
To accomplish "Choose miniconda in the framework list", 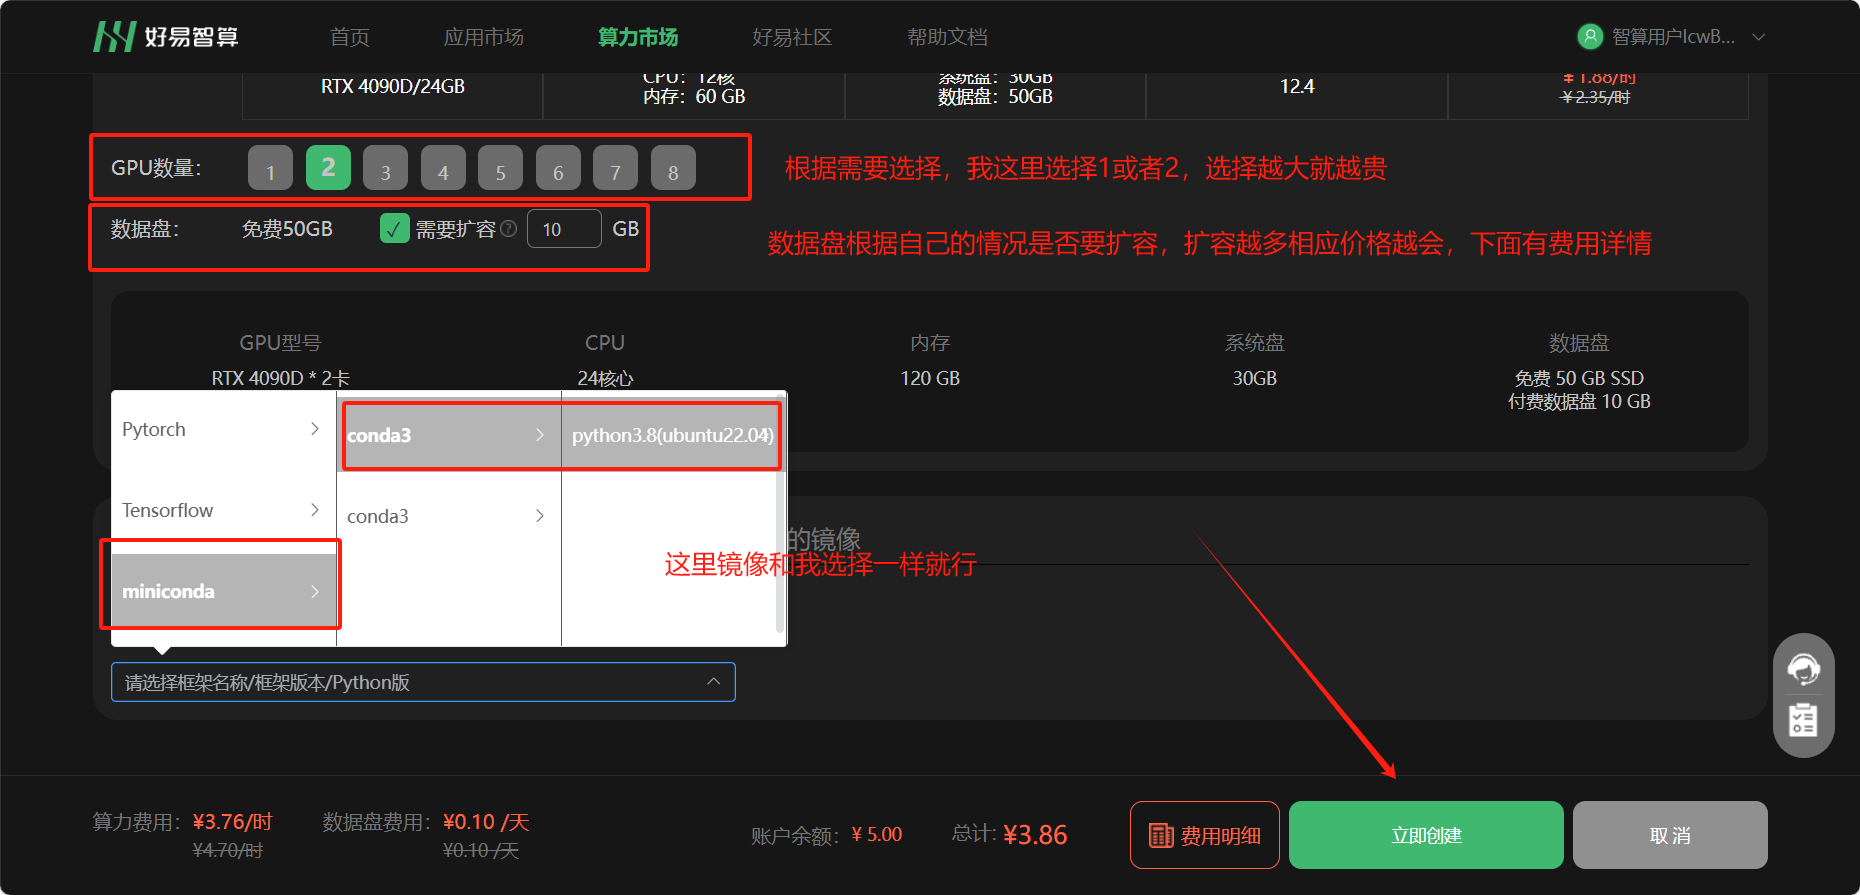I will click(224, 591).
